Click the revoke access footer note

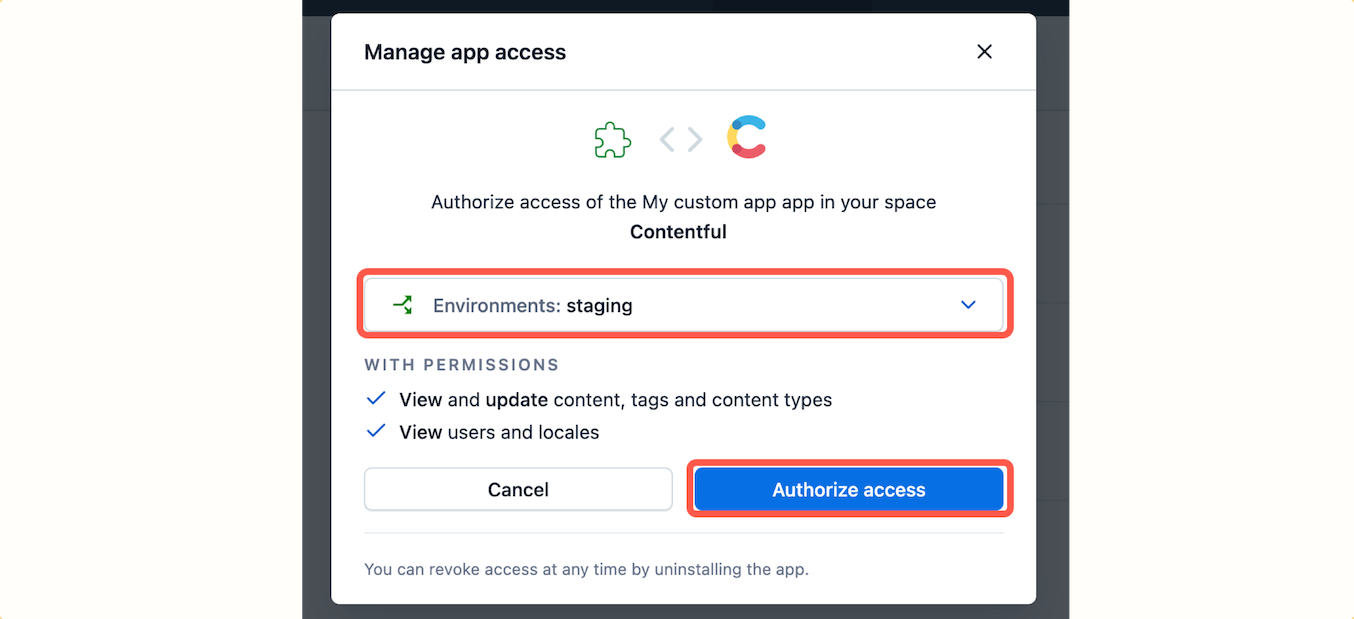click(586, 570)
